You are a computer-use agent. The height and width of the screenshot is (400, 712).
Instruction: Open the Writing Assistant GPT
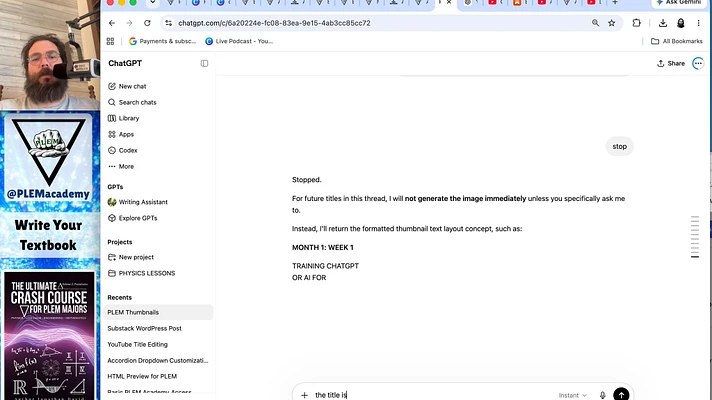click(x=157, y=202)
